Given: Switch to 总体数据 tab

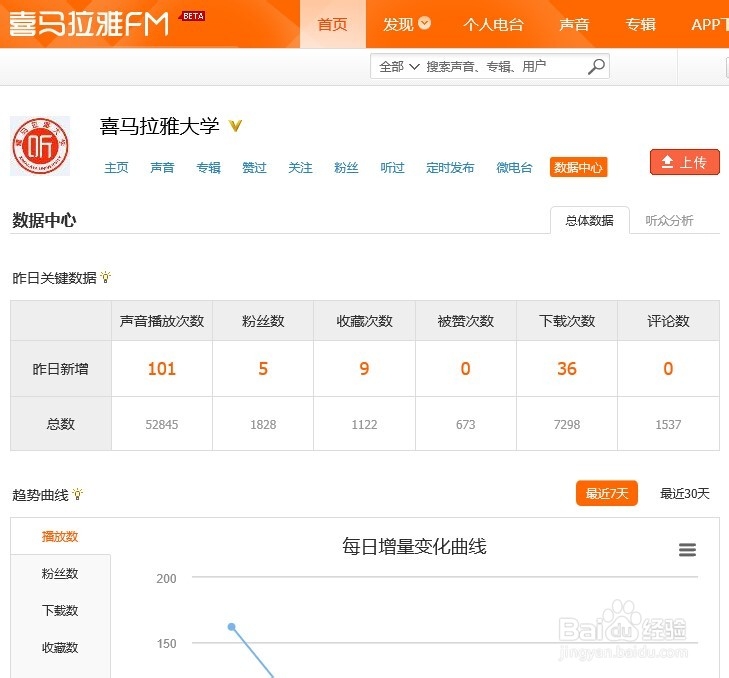Looking at the screenshot, I should click(x=590, y=220).
